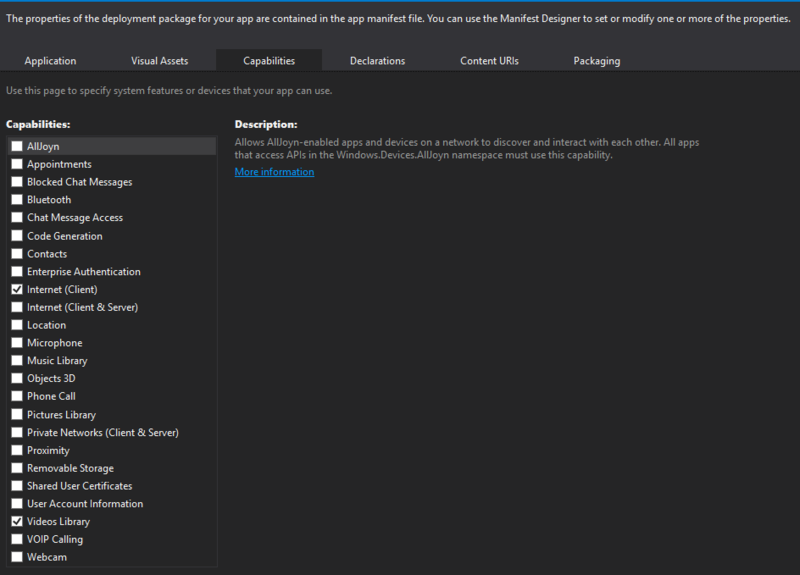The width and height of the screenshot is (800, 575).
Task: Open the Content URIs tab
Action: [x=489, y=61]
